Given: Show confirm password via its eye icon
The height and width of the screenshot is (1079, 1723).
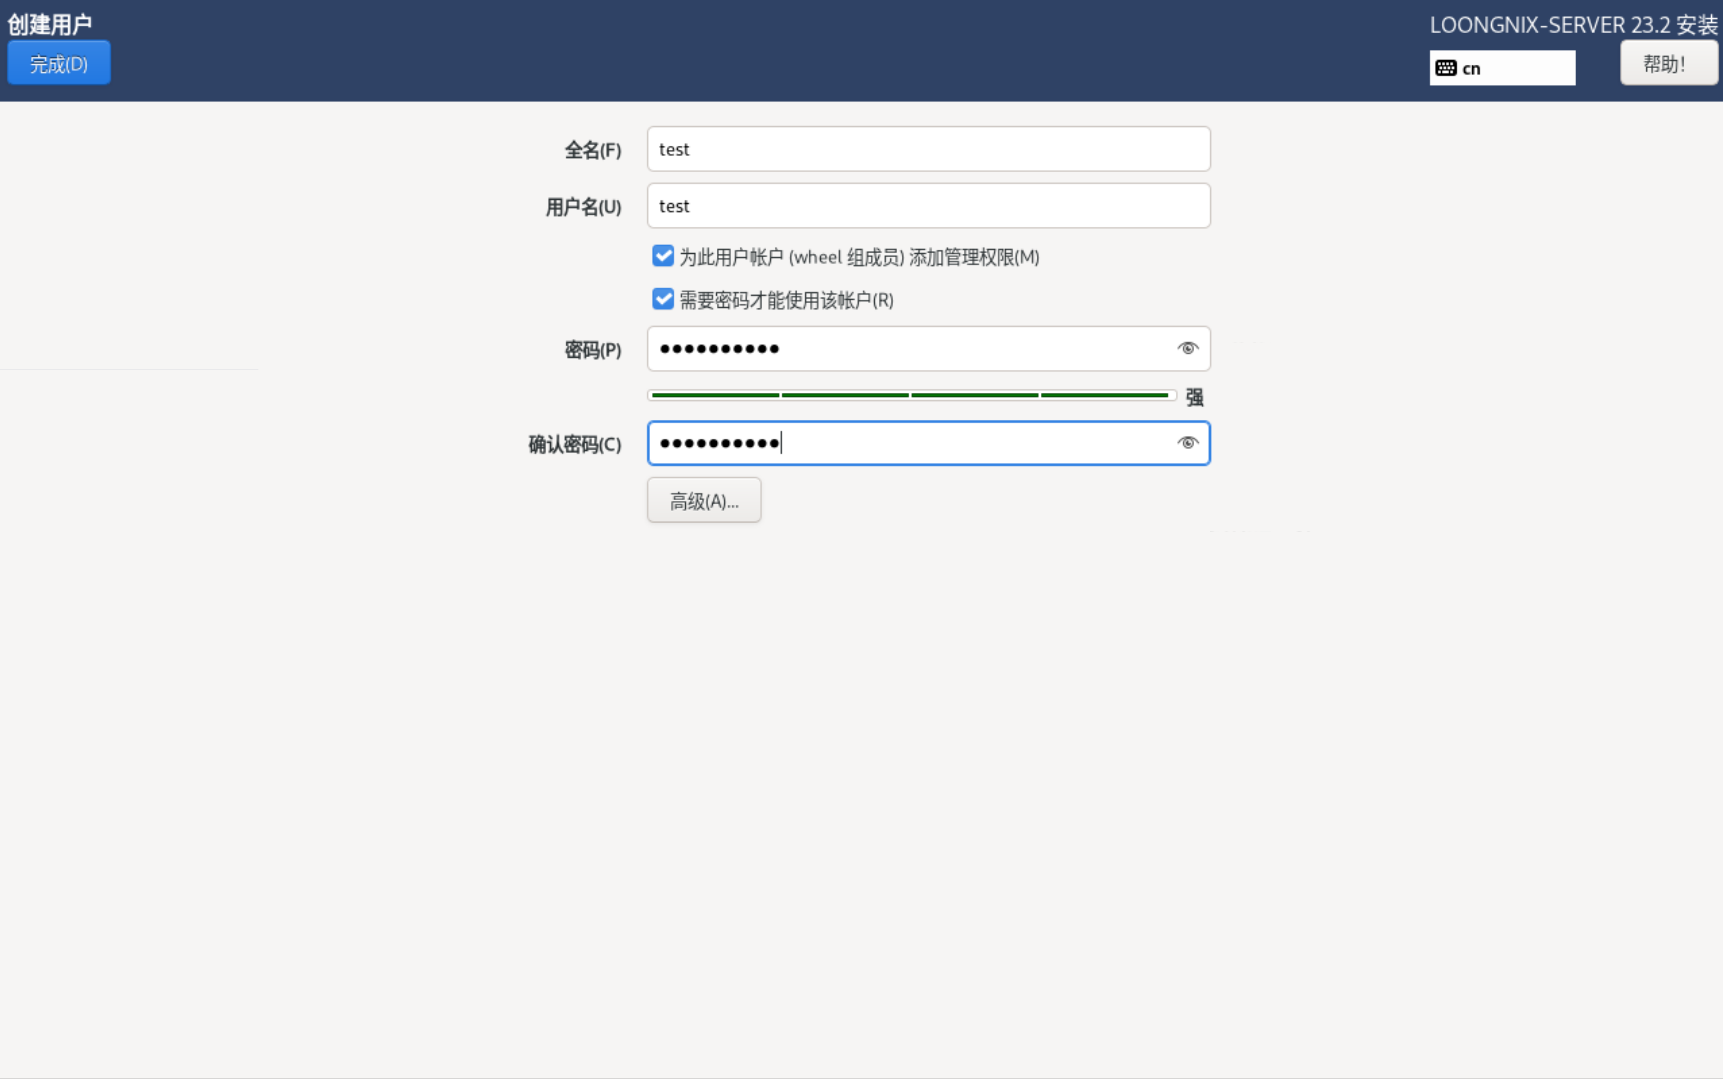Looking at the screenshot, I should click(1187, 443).
